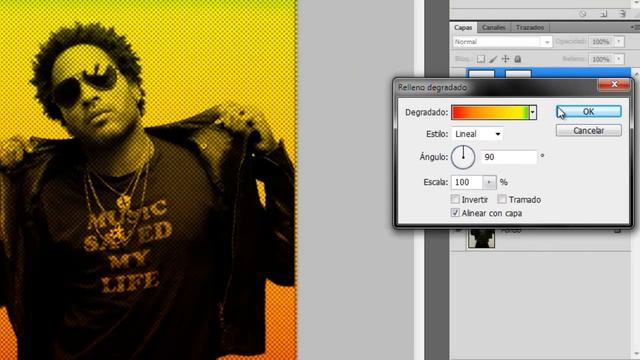Open the blend mode dropdown showing Normal

tap(502, 42)
